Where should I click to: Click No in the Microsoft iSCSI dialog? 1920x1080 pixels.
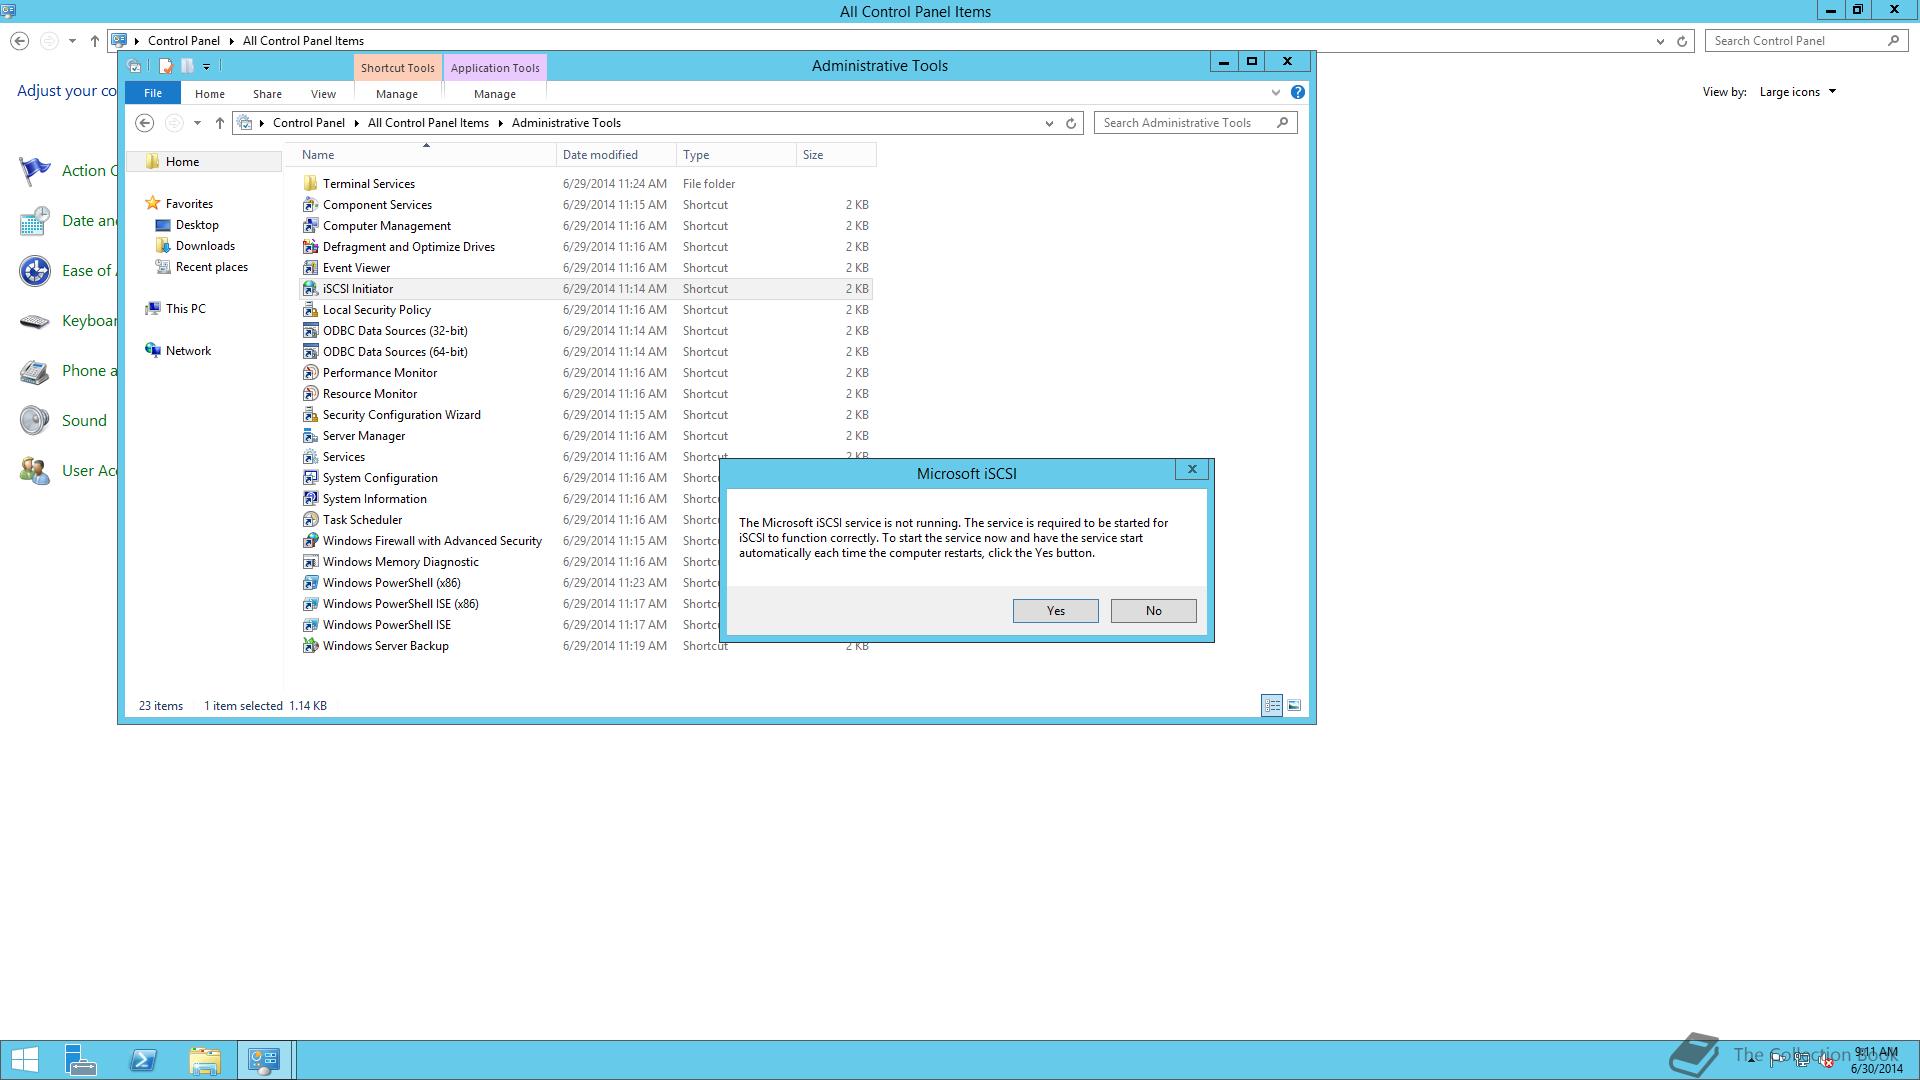coord(1153,610)
